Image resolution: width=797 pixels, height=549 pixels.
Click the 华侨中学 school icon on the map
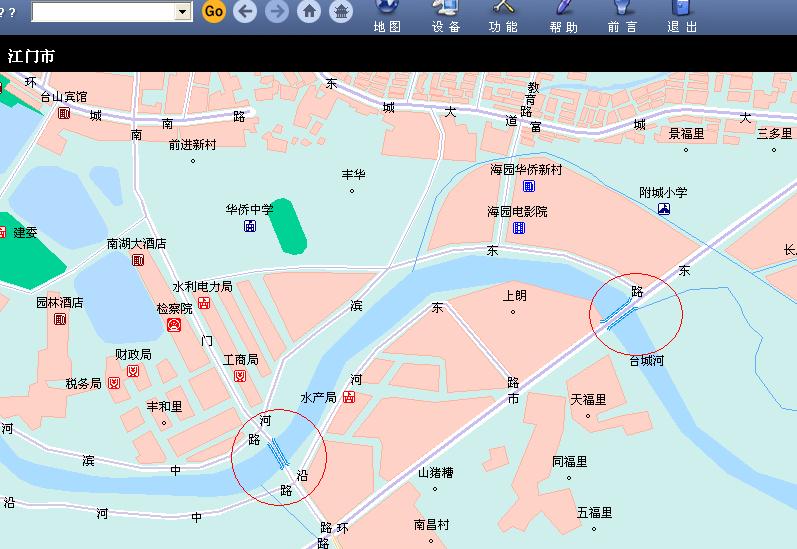(x=249, y=227)
